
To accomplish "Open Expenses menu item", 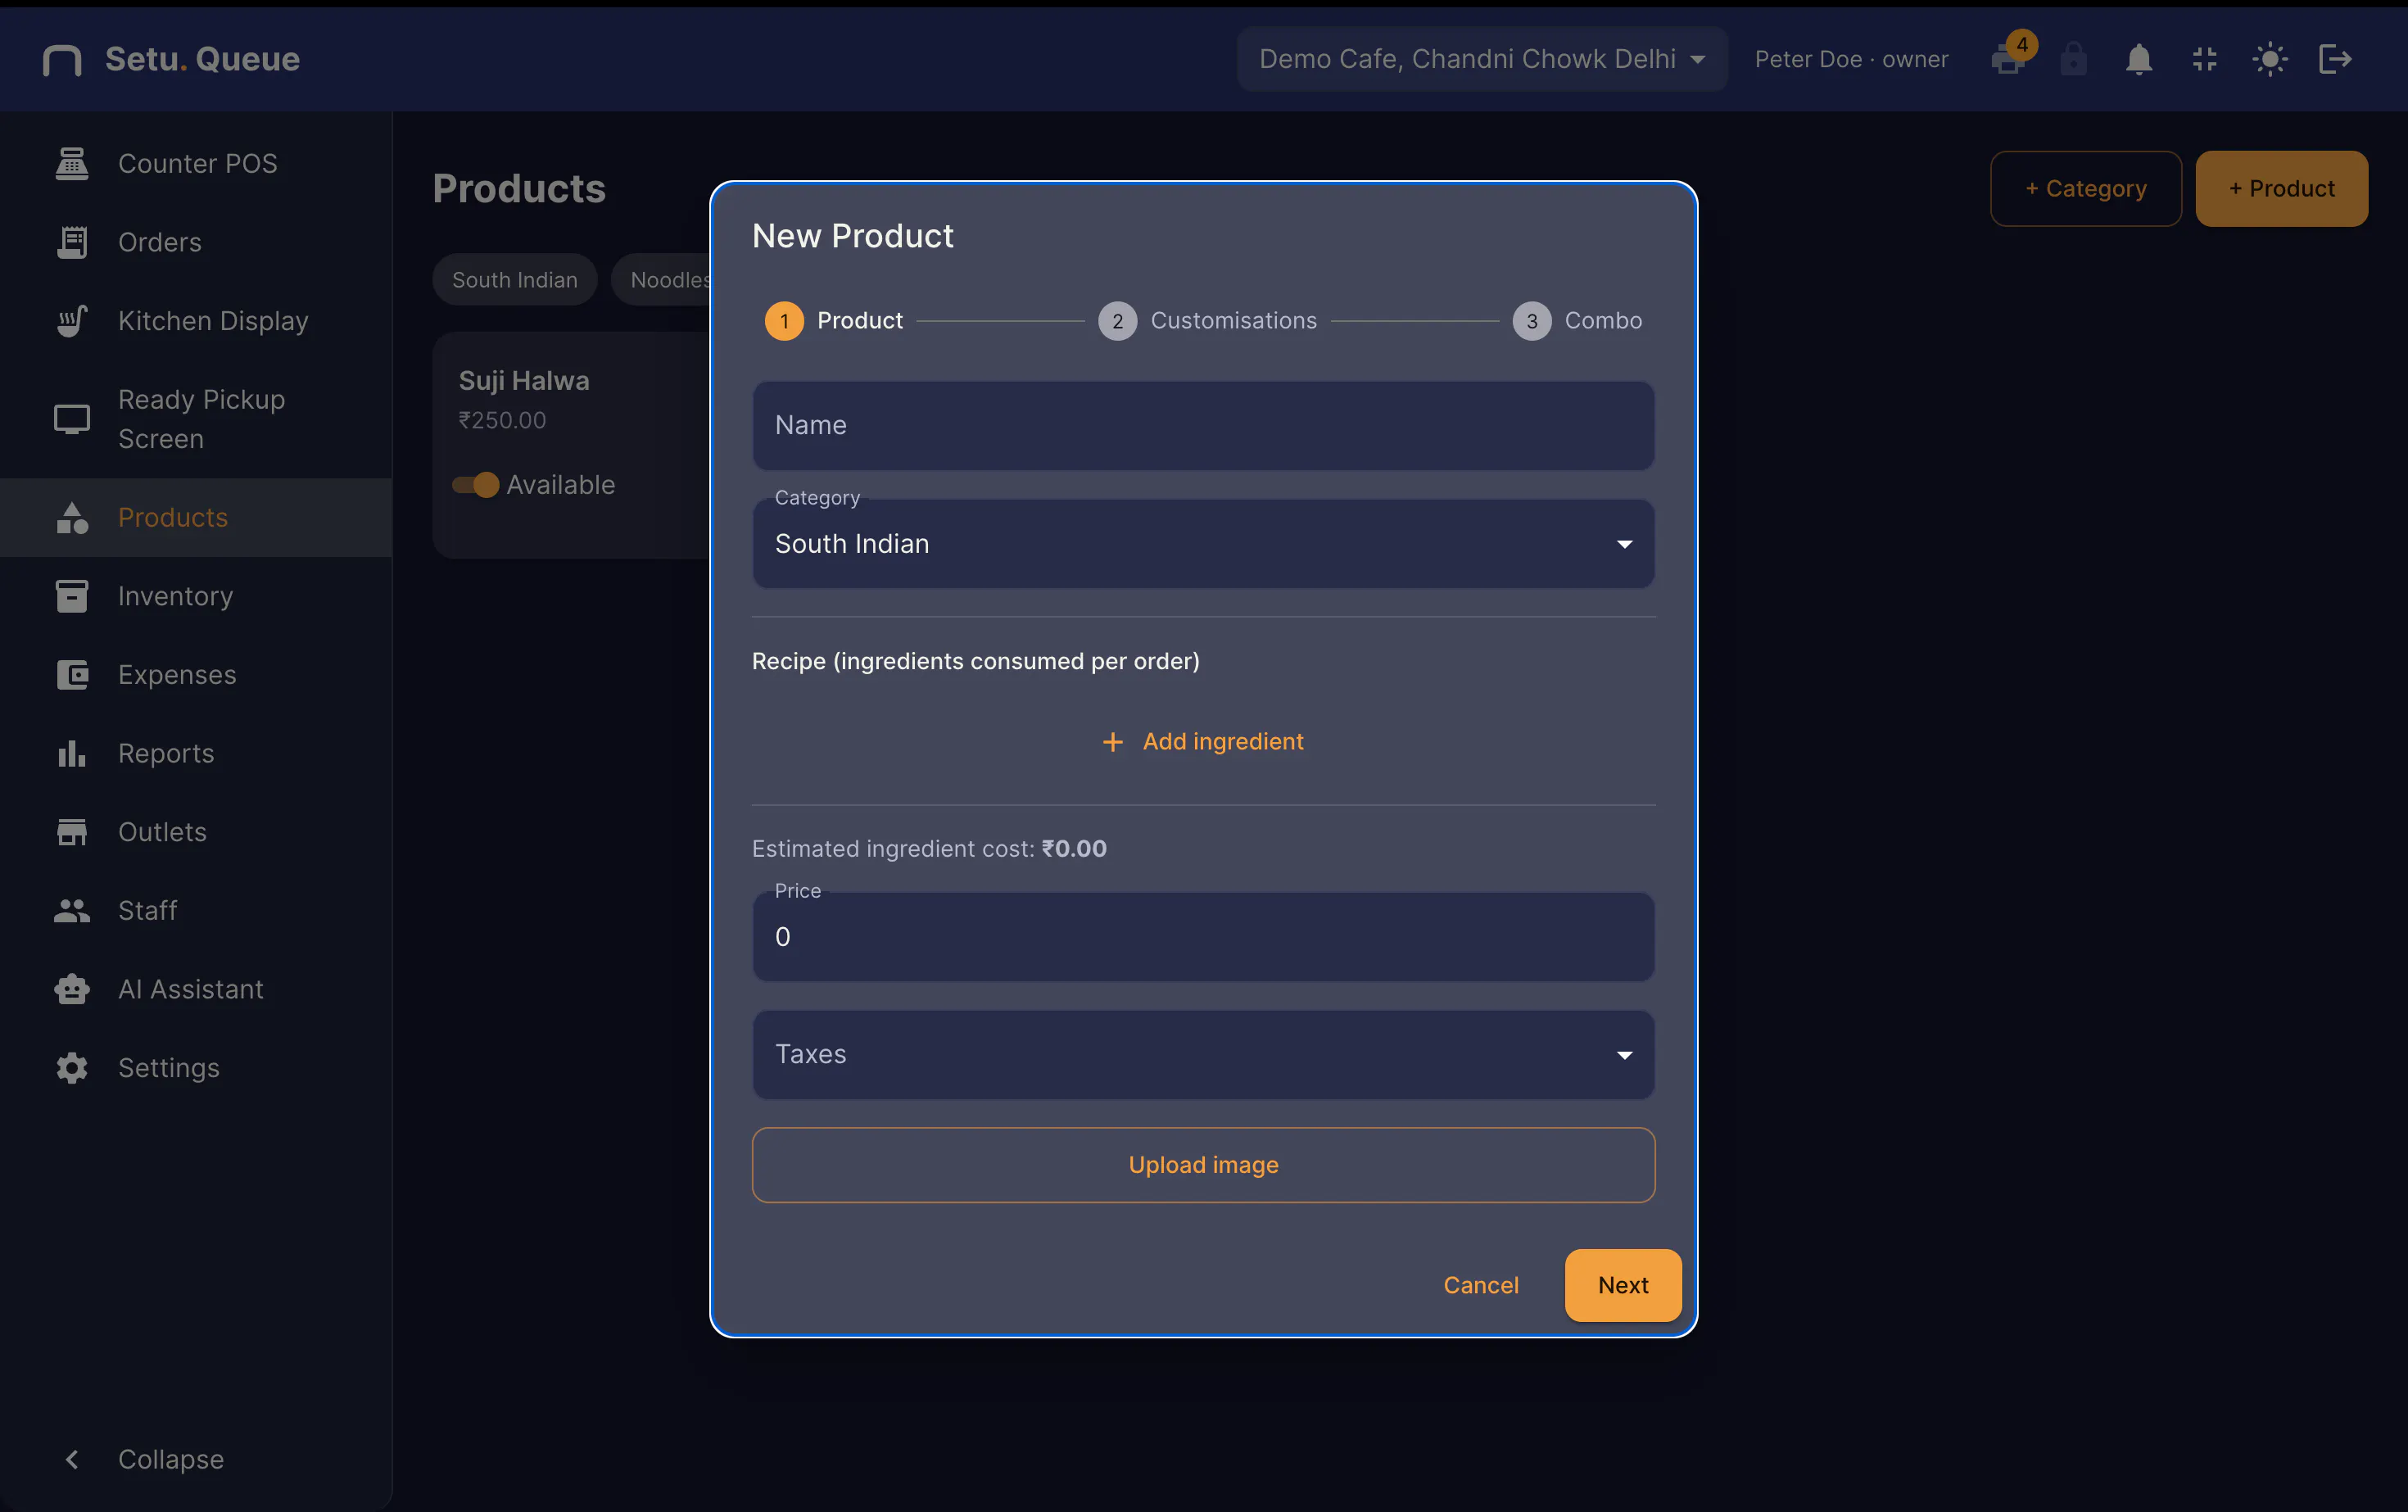I will [196, 675].
